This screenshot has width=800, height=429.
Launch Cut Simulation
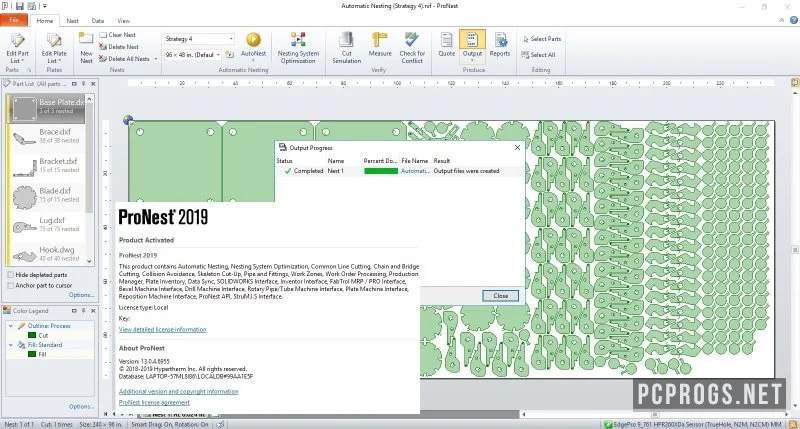point(346,48)
